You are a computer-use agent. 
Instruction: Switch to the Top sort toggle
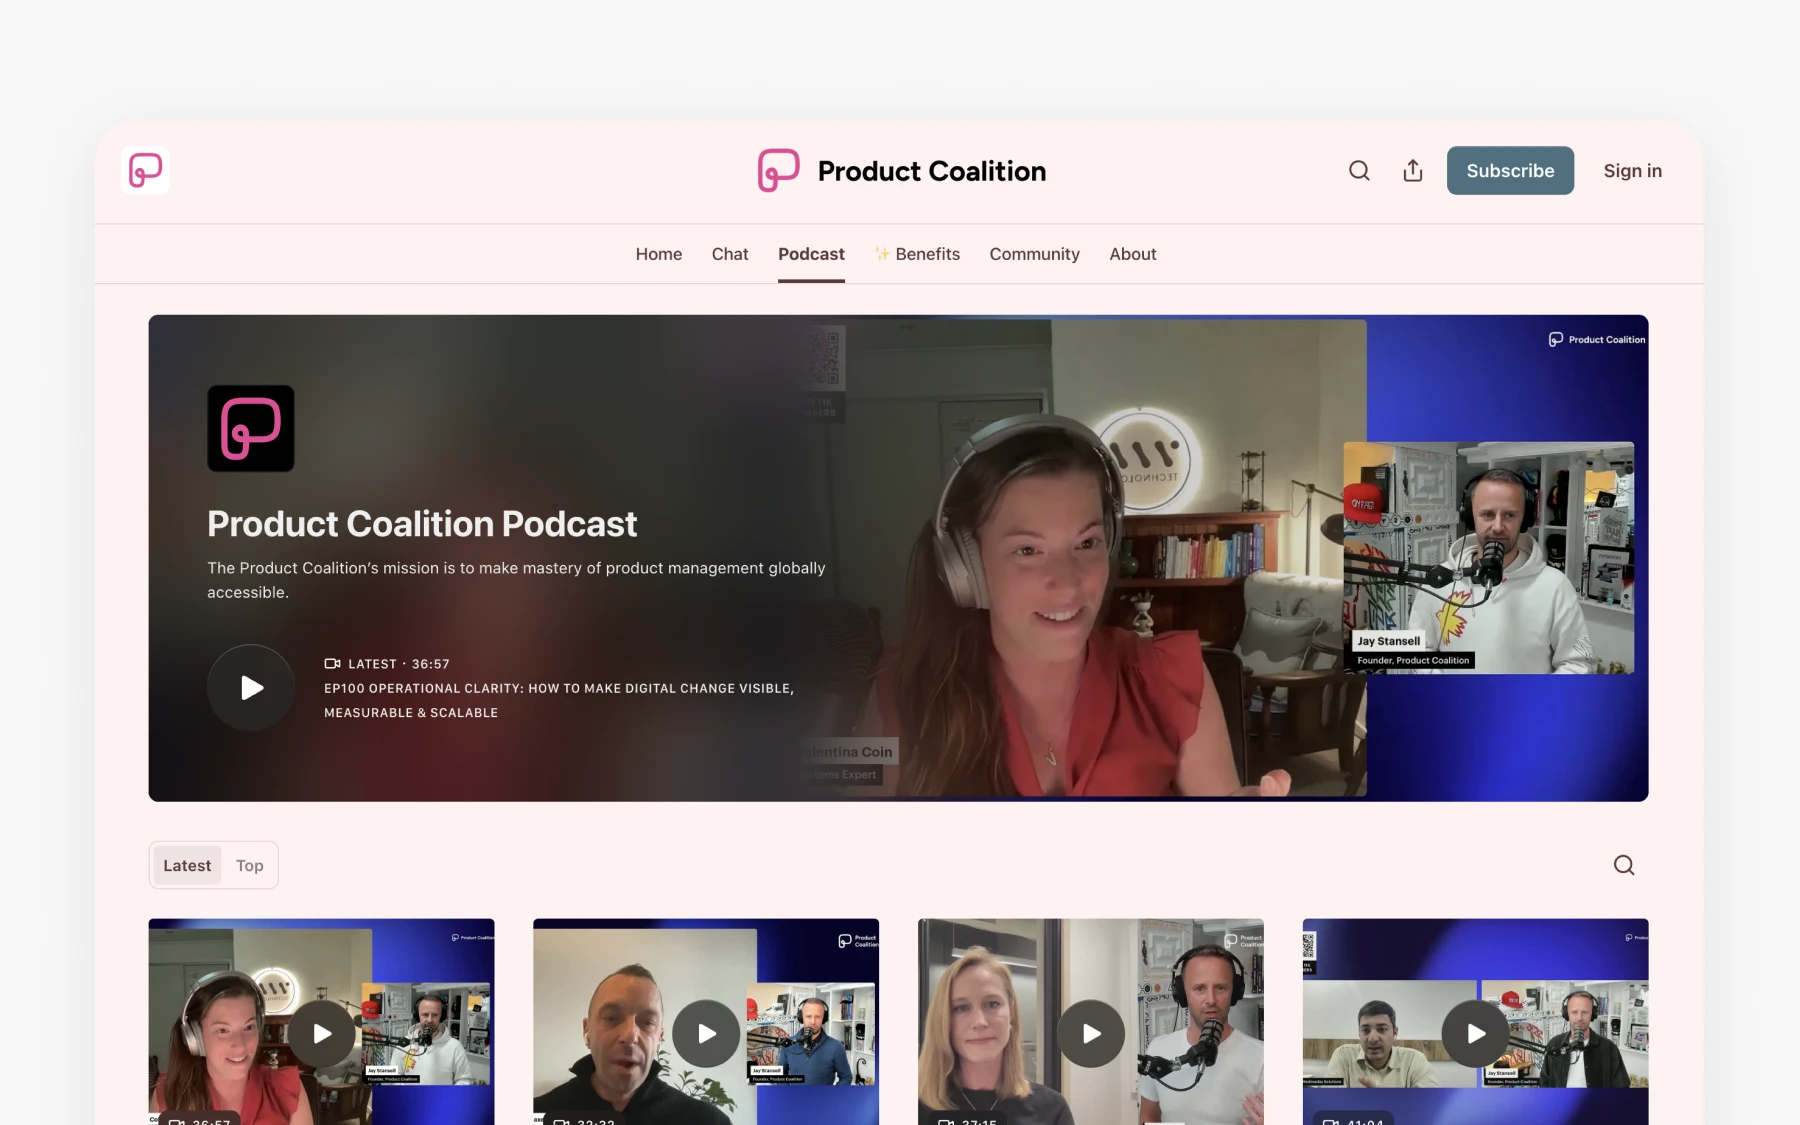tap(250, 865)
